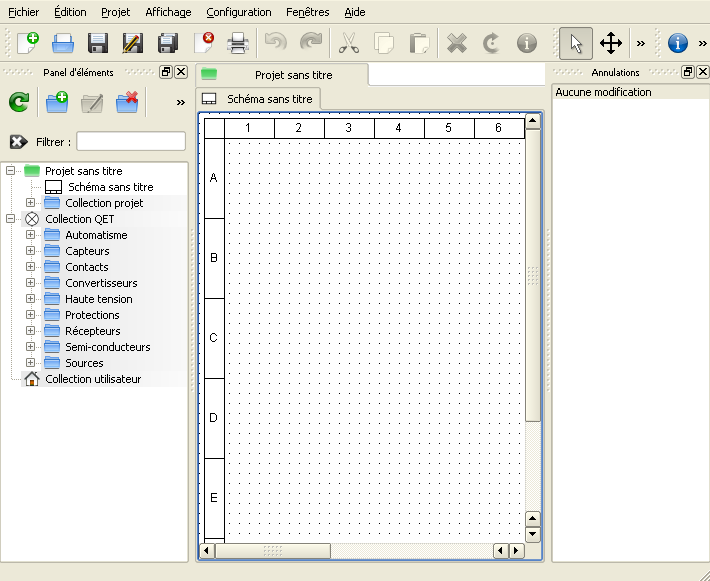
Task: Expand the Sources folder
Action: 30,363
